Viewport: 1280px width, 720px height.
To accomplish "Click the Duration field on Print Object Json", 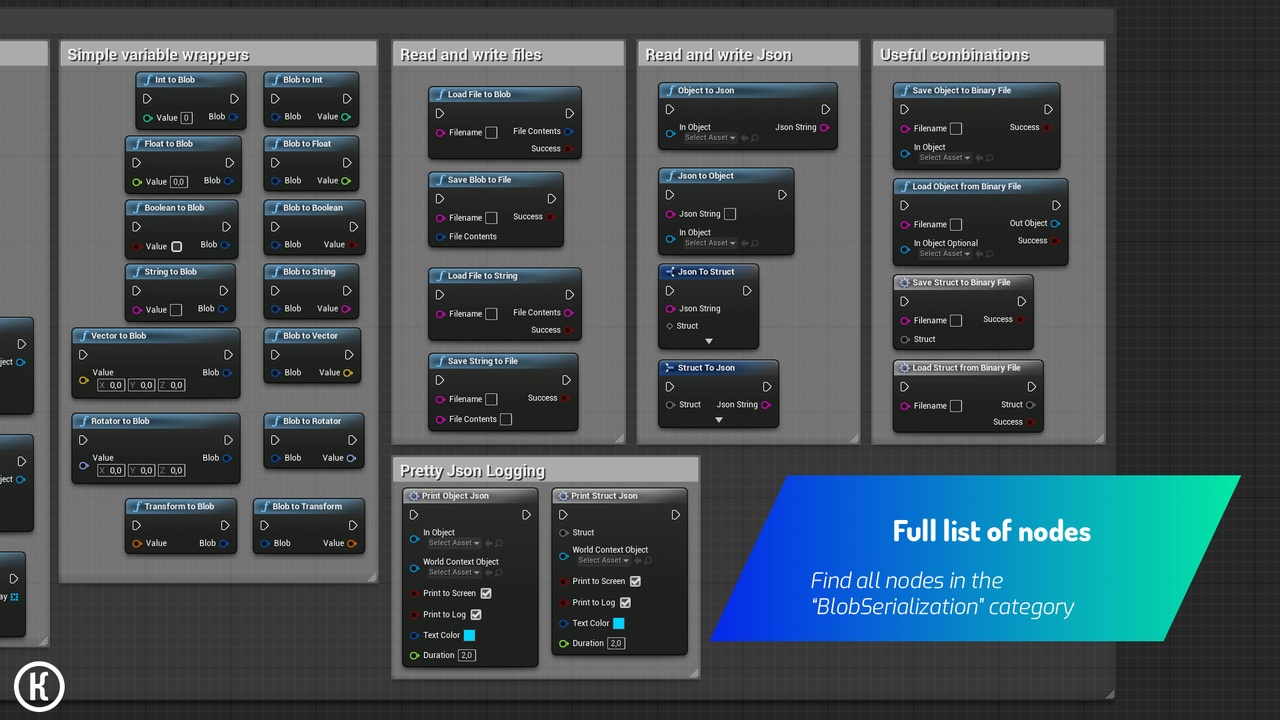I will [466, 656].
